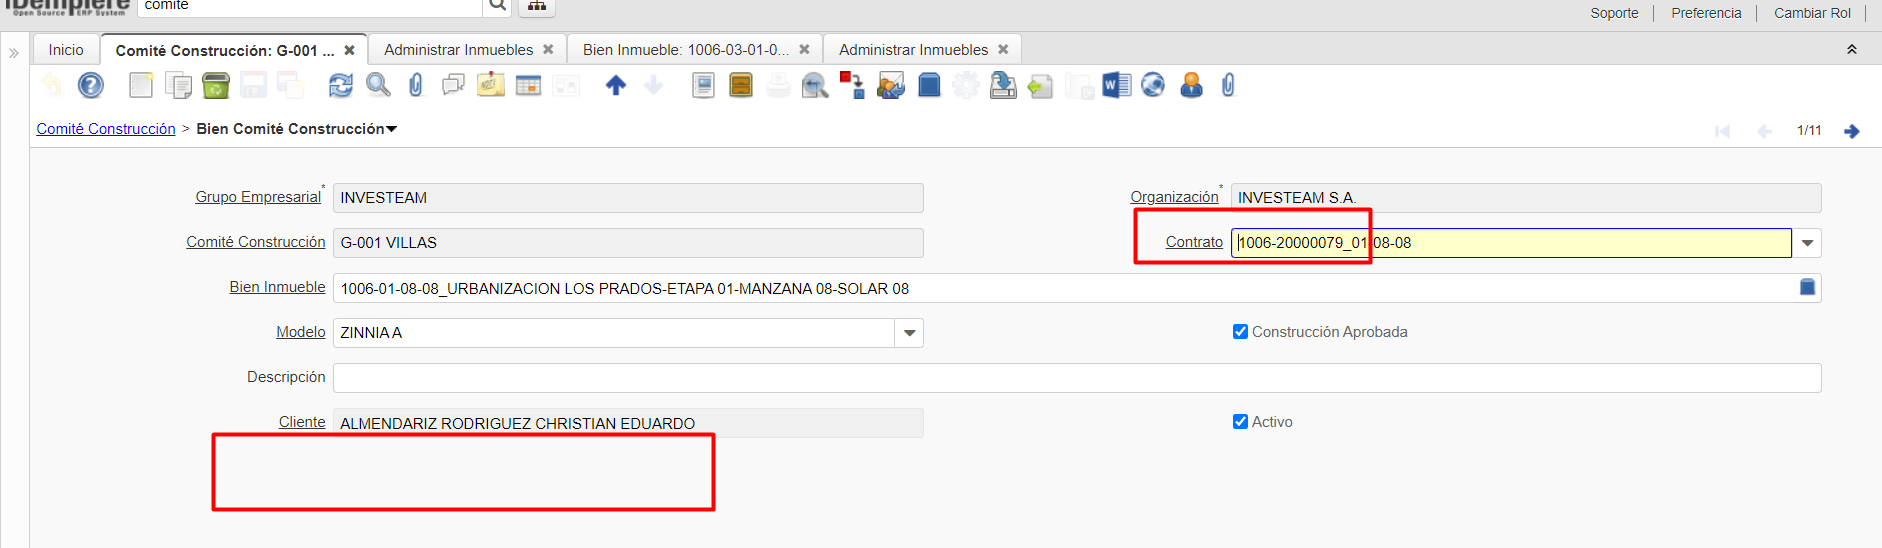1882x548 pixels.
Task: Open the Modelo dropdown list
Action: click(909, 333)
